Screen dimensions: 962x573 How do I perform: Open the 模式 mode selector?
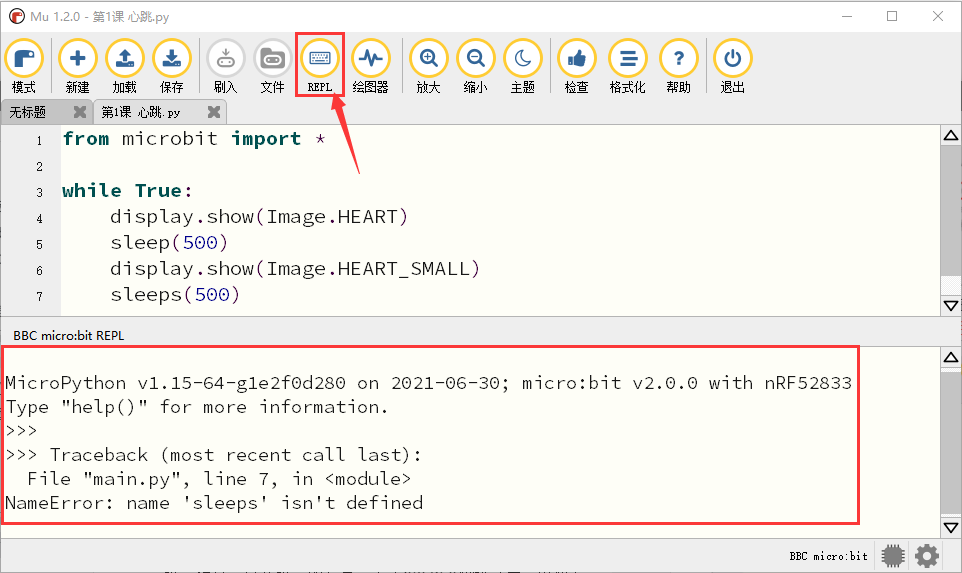coord(24,66)
